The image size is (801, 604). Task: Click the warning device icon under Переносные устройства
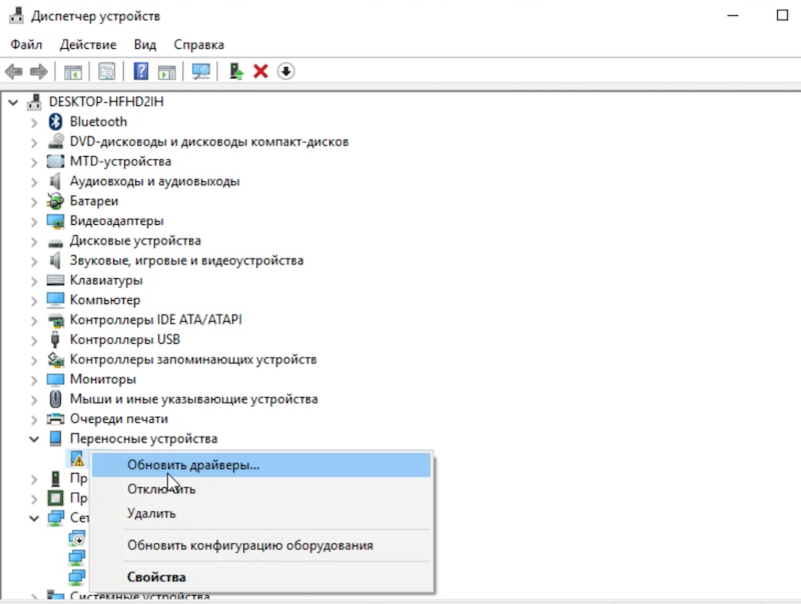[x=77, y=458]
